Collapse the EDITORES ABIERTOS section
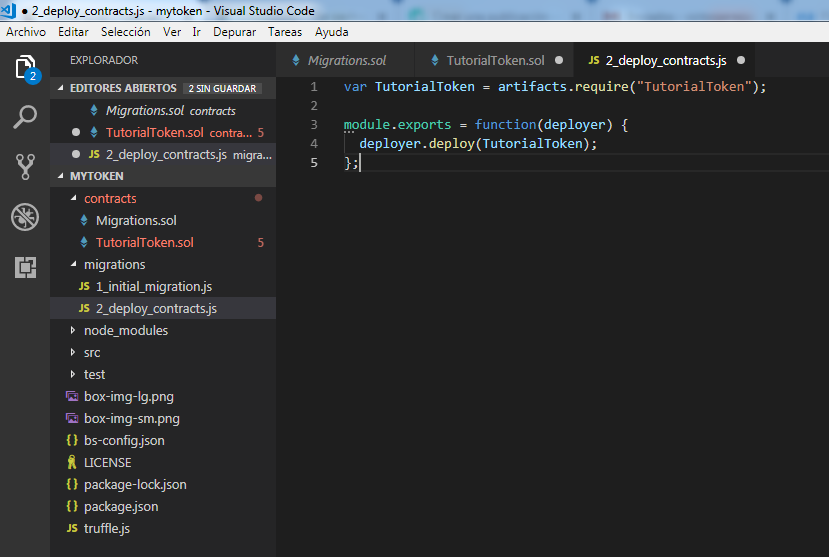The width and height of the screenshot is (829, 557). 61,88
